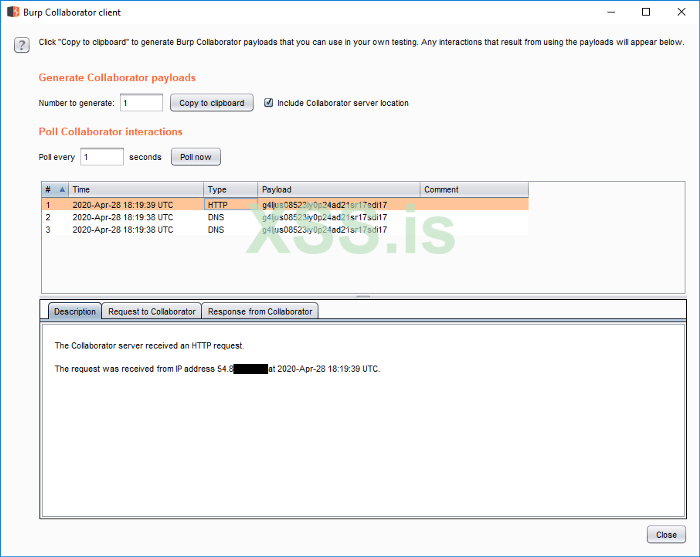Click the sort arrow in the # column header

[x=62, y=189]
